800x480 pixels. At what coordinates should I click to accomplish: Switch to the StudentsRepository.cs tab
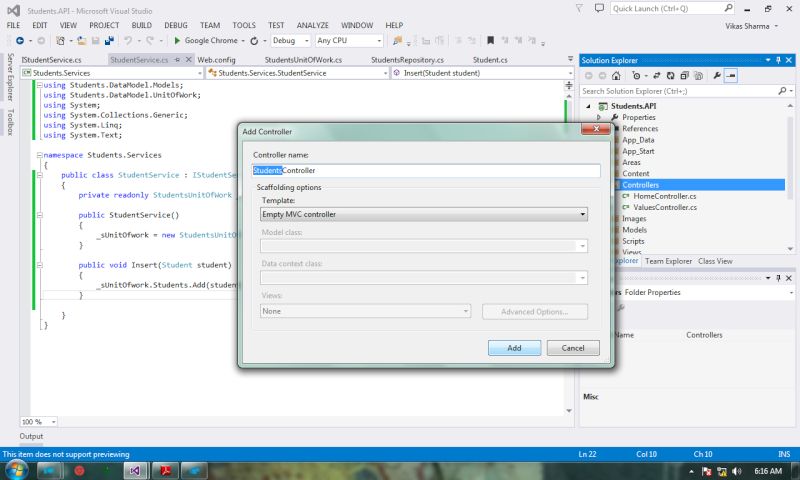coord(407,60)
